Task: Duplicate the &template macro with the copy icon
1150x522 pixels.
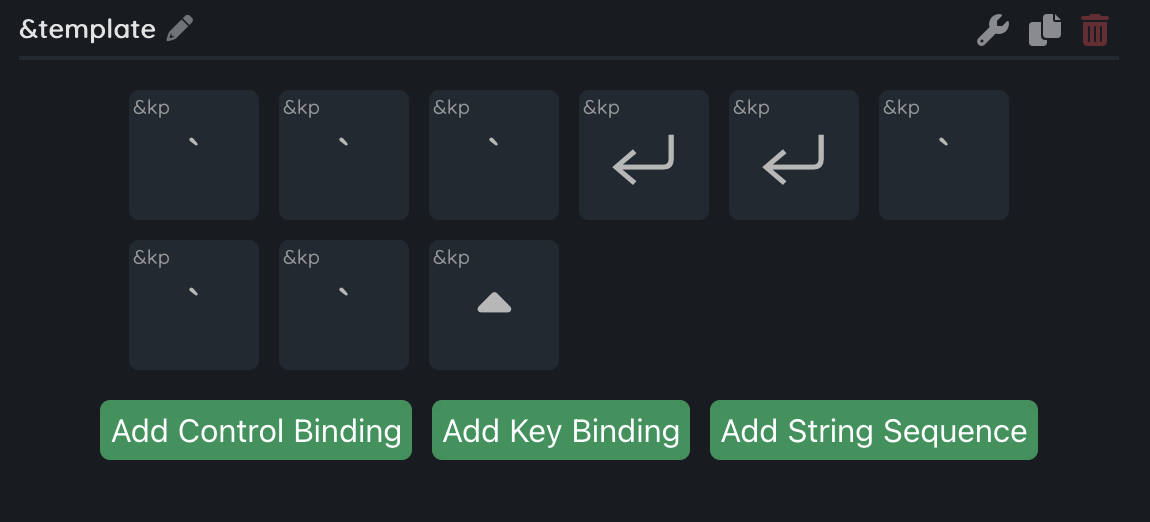Action: coord(1045,30)
